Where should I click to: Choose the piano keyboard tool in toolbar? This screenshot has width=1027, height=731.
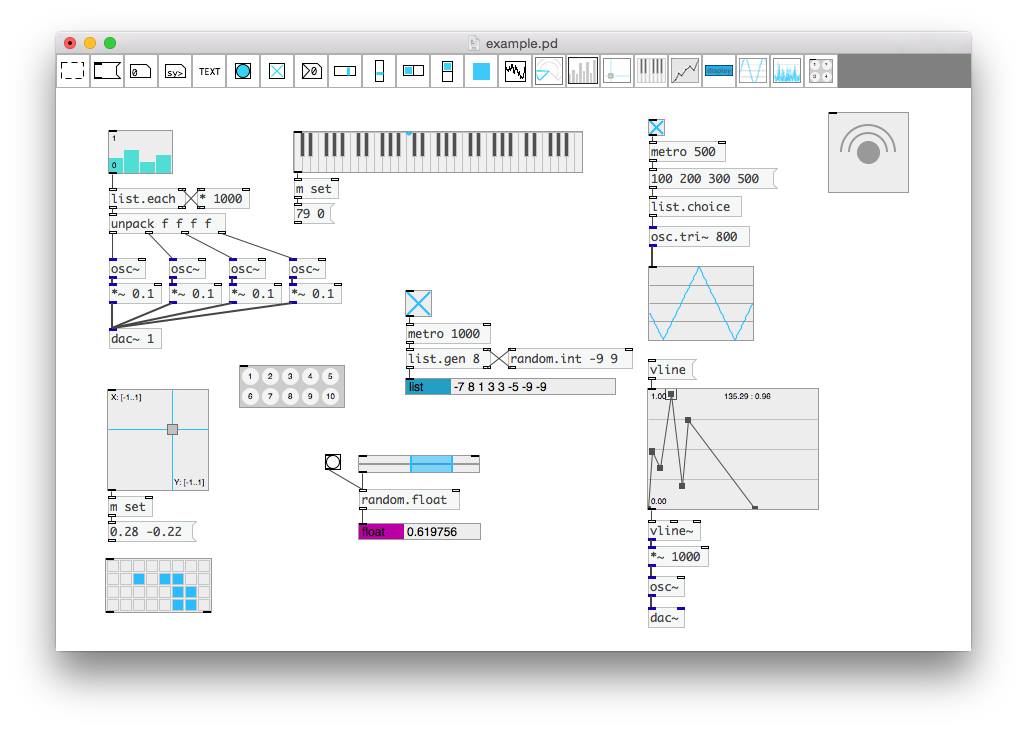pos(651,71)
